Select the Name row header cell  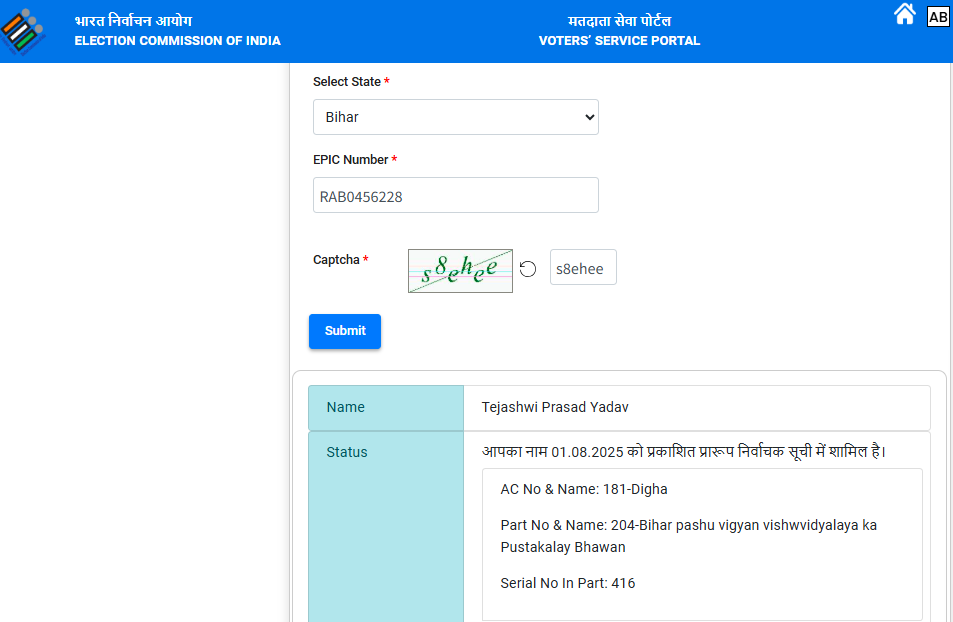[x=386, y=408]
